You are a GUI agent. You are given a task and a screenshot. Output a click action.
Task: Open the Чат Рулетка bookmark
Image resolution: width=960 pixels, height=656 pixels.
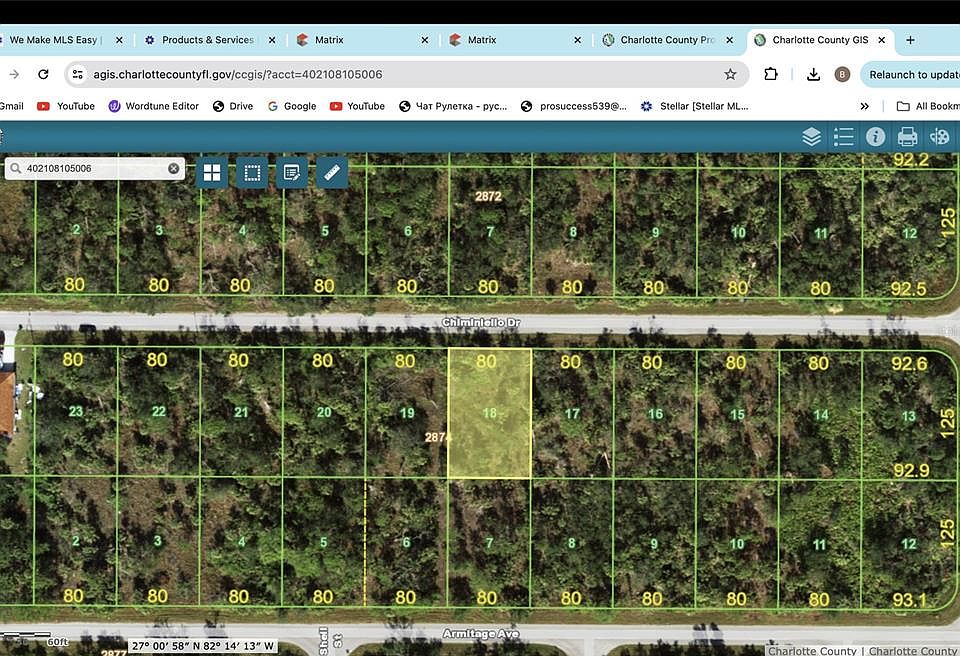pos(453,106)
